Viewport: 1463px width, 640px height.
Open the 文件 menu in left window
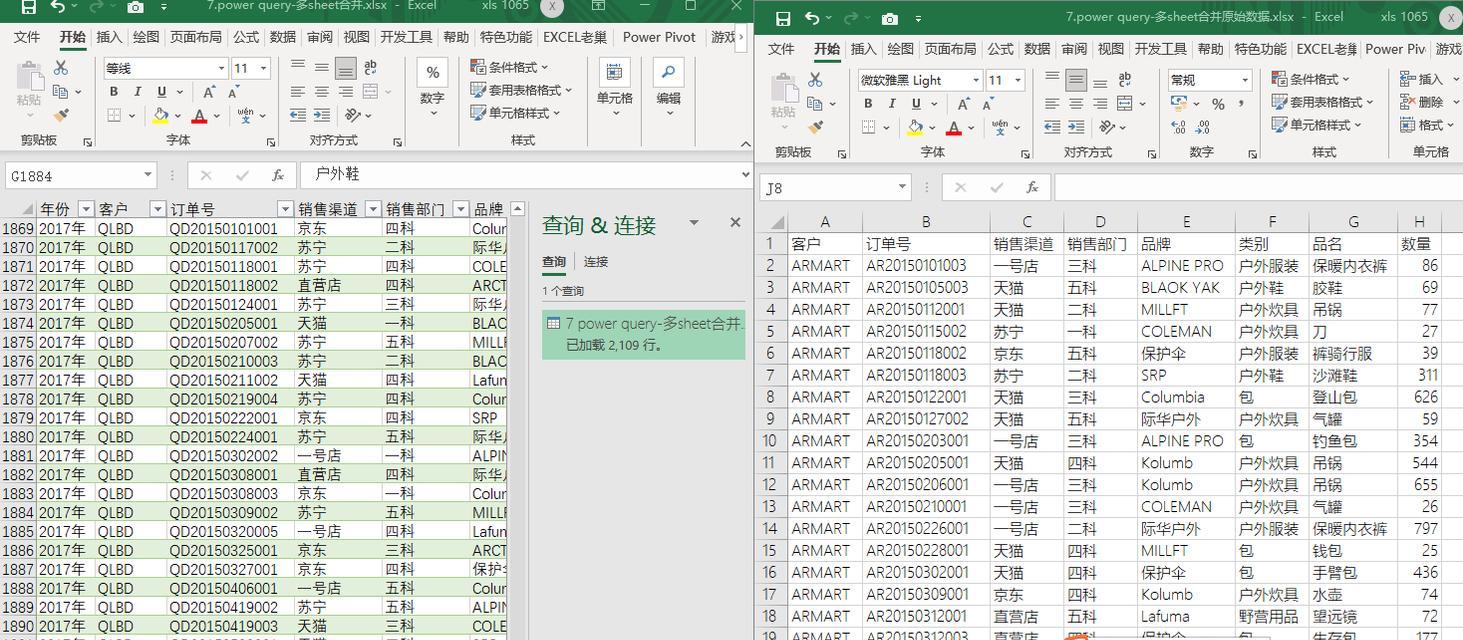click(27, 37)
